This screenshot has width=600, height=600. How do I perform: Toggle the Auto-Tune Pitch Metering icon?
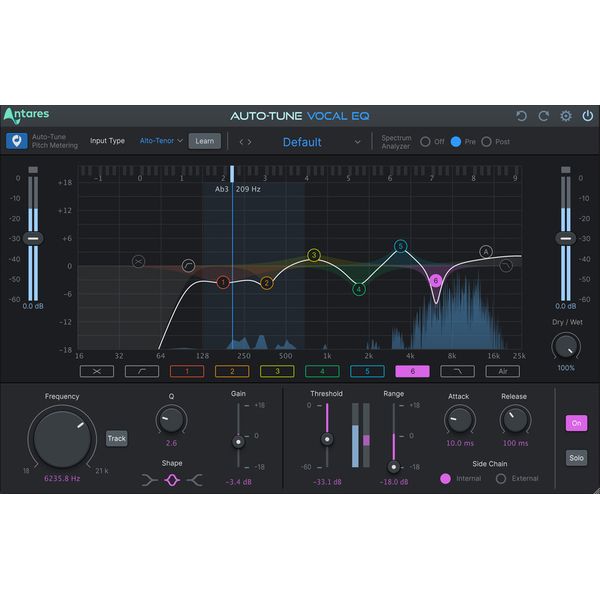pyautogui.click(x=16, y=141)
